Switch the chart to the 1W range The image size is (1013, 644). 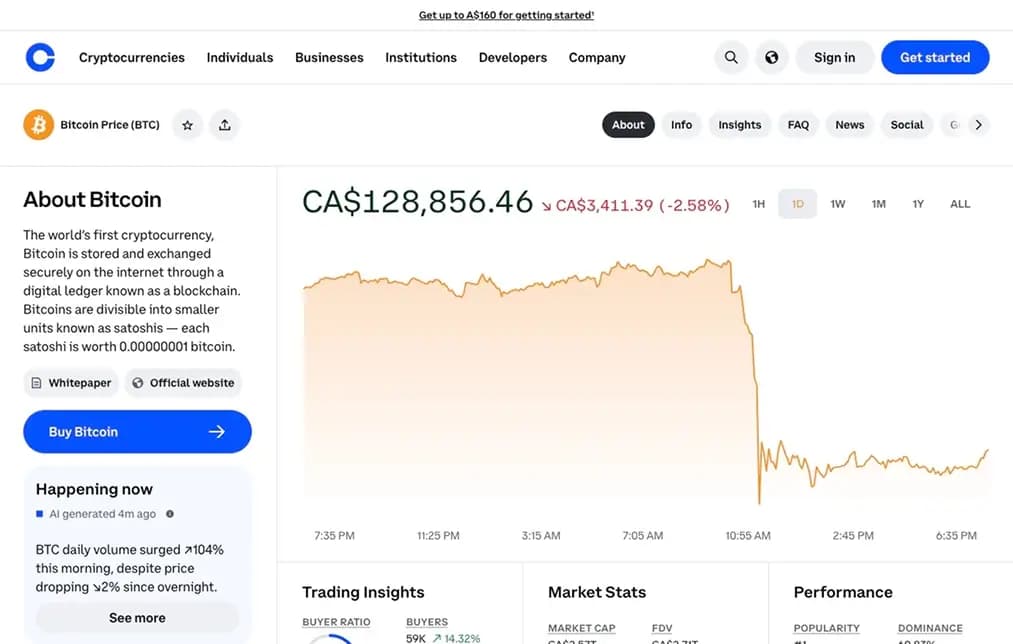click(x=838, y=203)
